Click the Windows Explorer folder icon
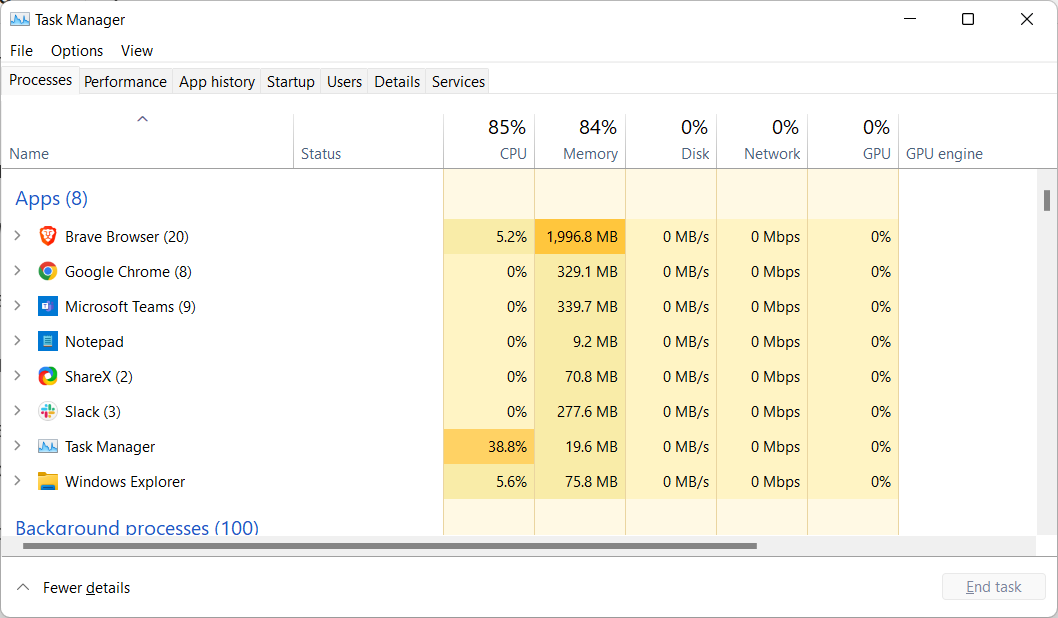The width and height of the screenshot is (1058, 618). click(x=48, y=481)
